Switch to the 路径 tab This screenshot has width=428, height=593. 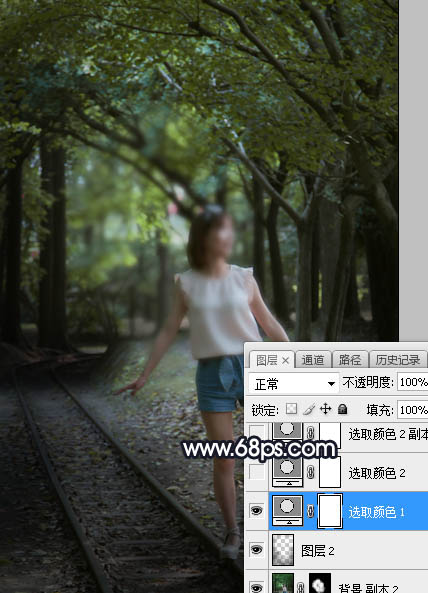[350, 360]
